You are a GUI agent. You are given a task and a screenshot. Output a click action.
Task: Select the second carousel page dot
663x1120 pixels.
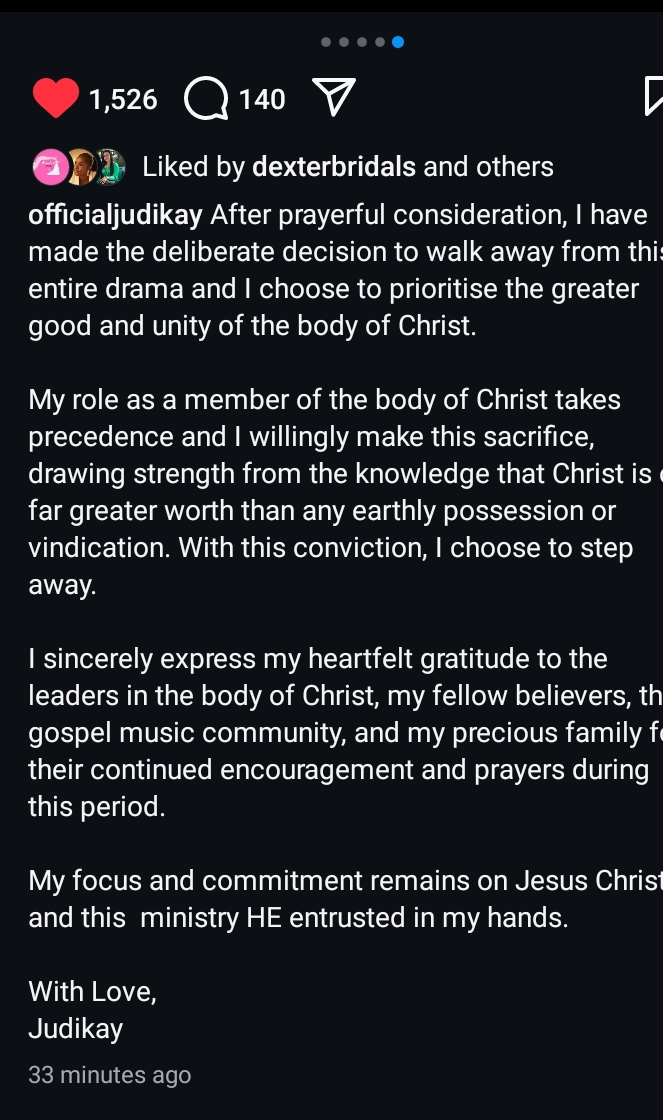pos(344,42)
